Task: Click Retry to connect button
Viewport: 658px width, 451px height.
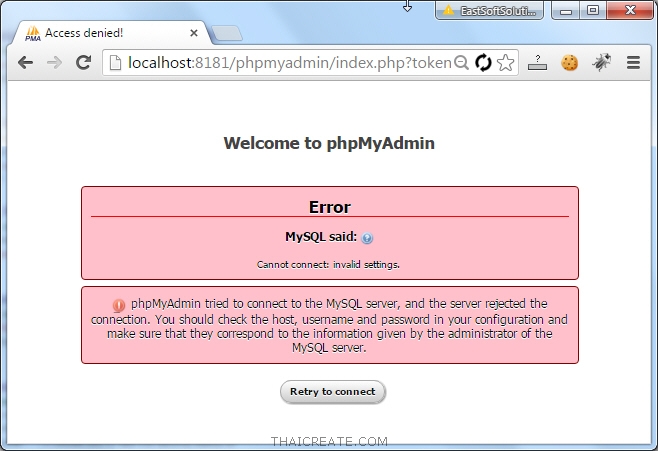Action: coord(333,392)
